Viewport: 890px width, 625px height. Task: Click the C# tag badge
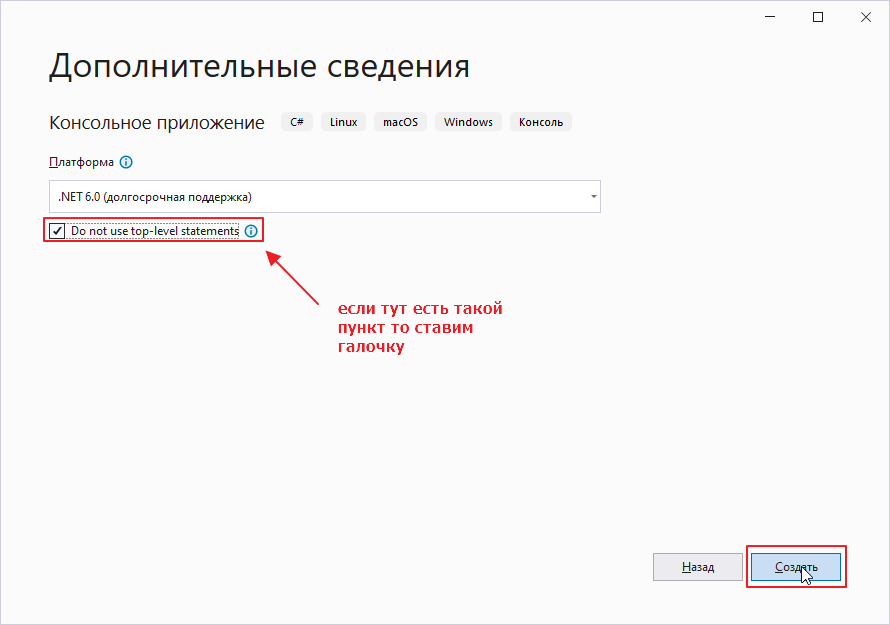297,122
